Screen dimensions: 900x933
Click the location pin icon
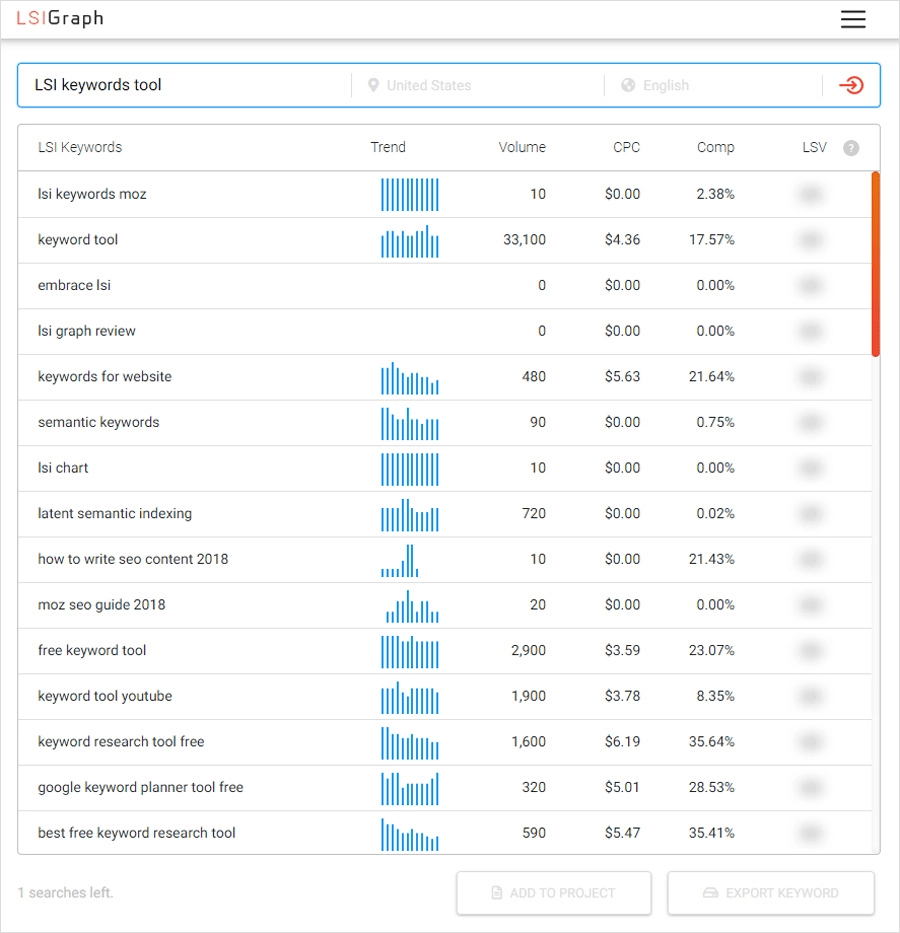point(373,86)
